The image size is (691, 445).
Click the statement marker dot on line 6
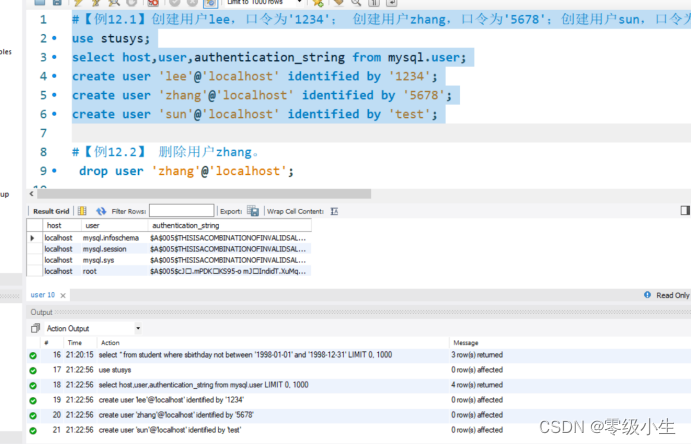click(x=54, y=114)
